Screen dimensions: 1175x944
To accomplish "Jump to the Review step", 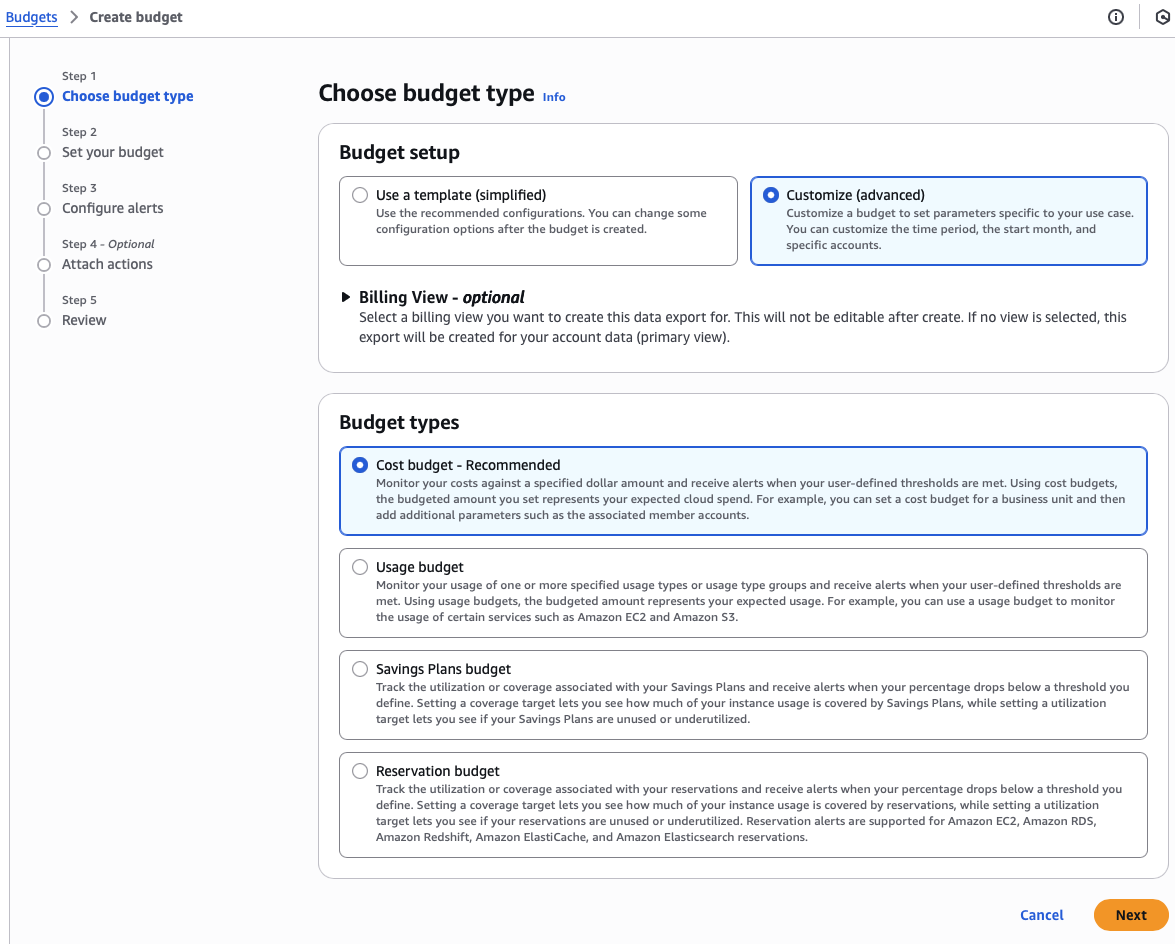I will pos(84,320).
